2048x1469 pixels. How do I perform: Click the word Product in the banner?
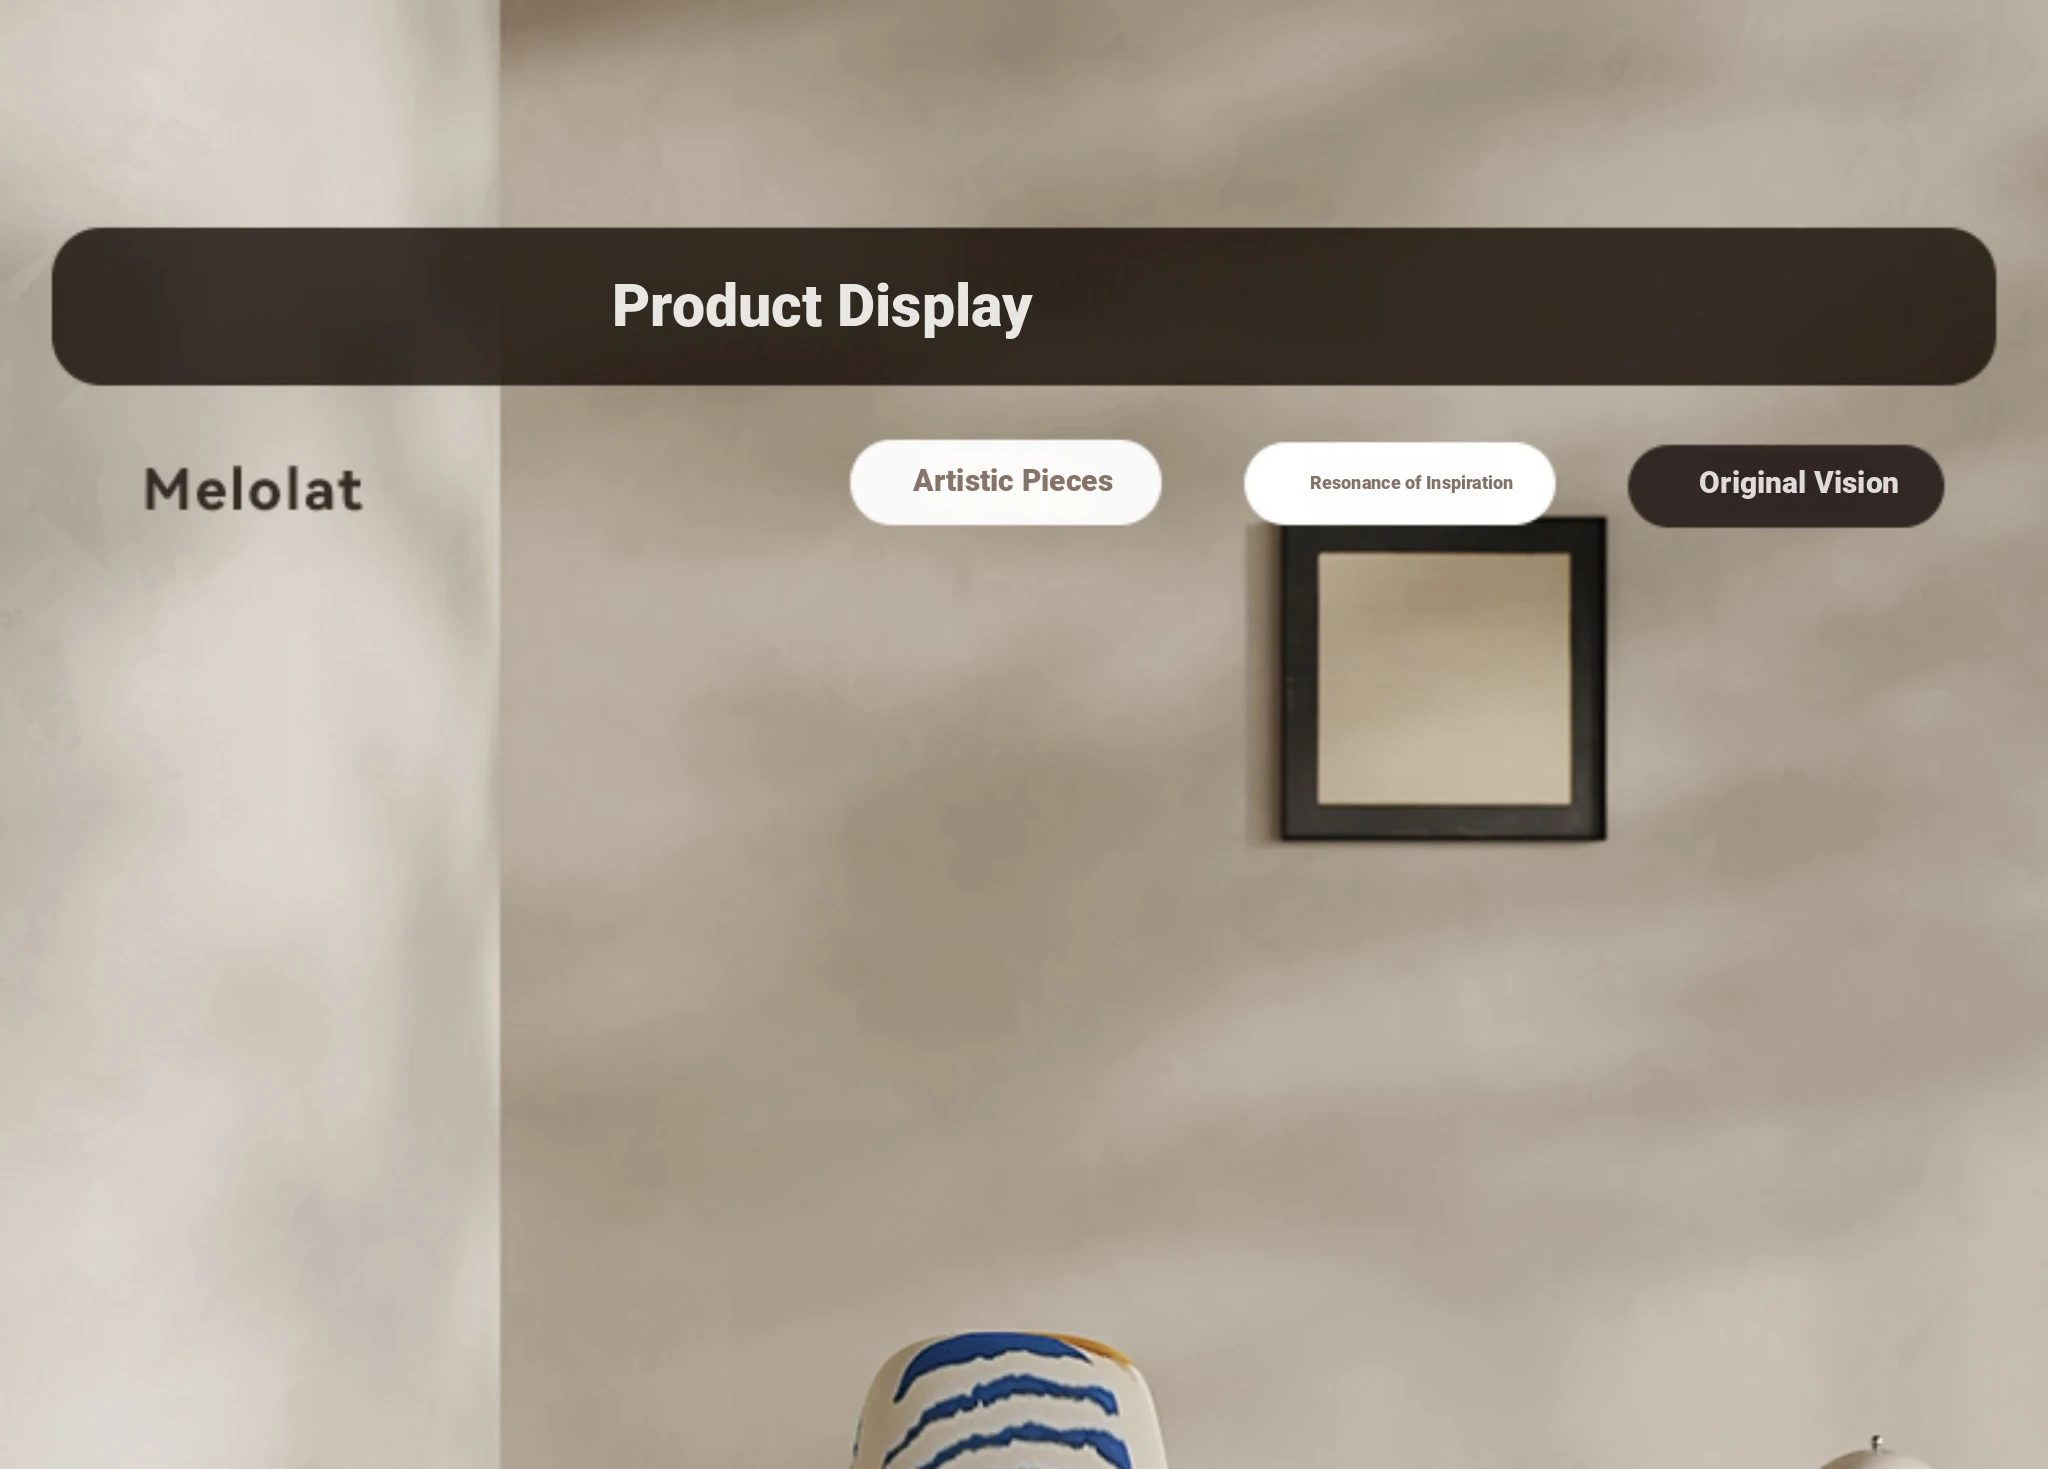717,306
